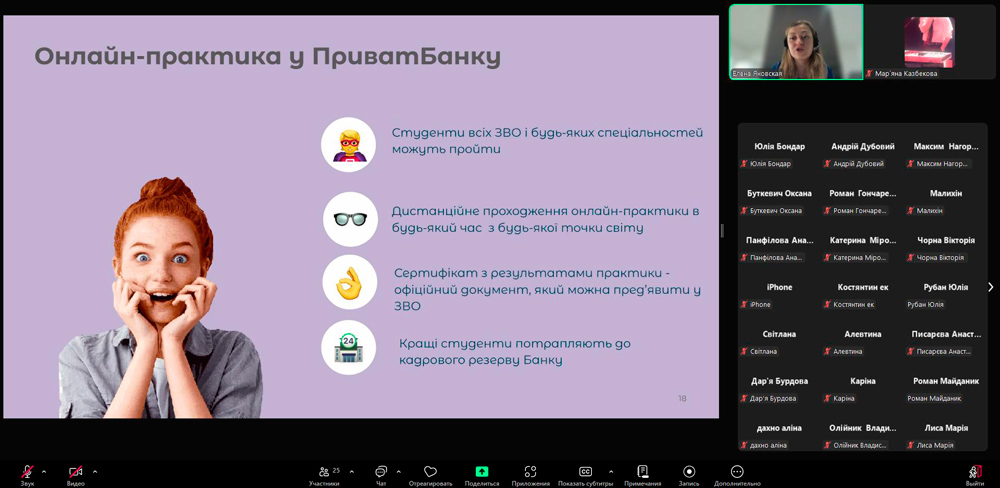
Task: Open the Примечания notes icon
Action: pyautogui.click(x=642, y=472)
